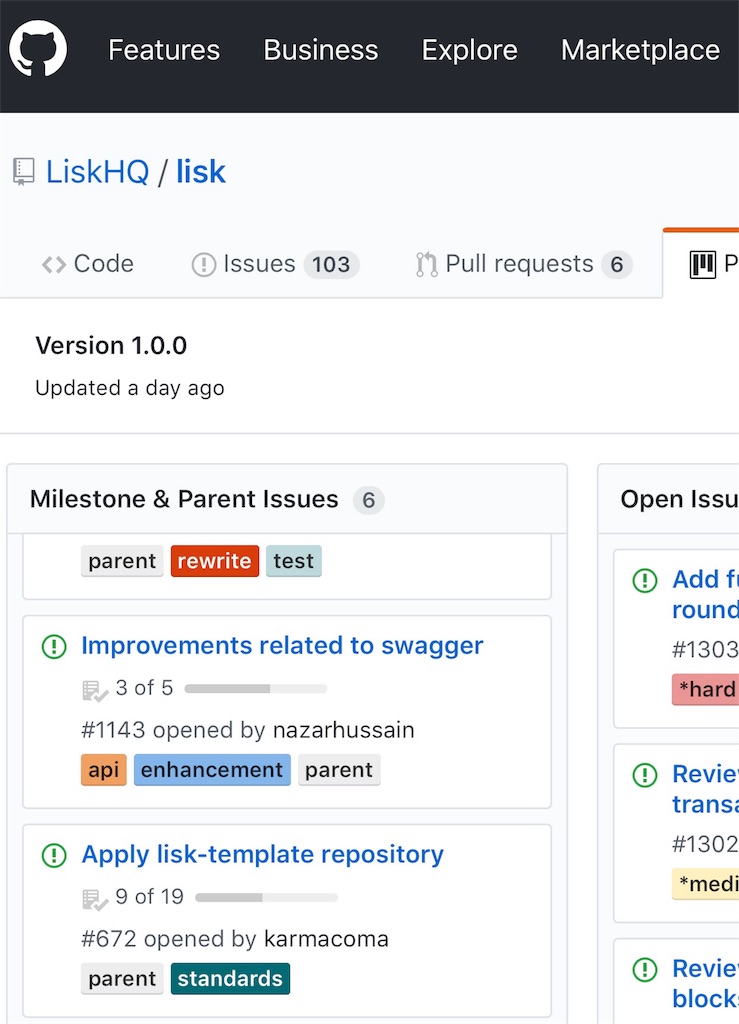Open karmacoma user profile
The image size is (739, 1024).
[326, 938]
